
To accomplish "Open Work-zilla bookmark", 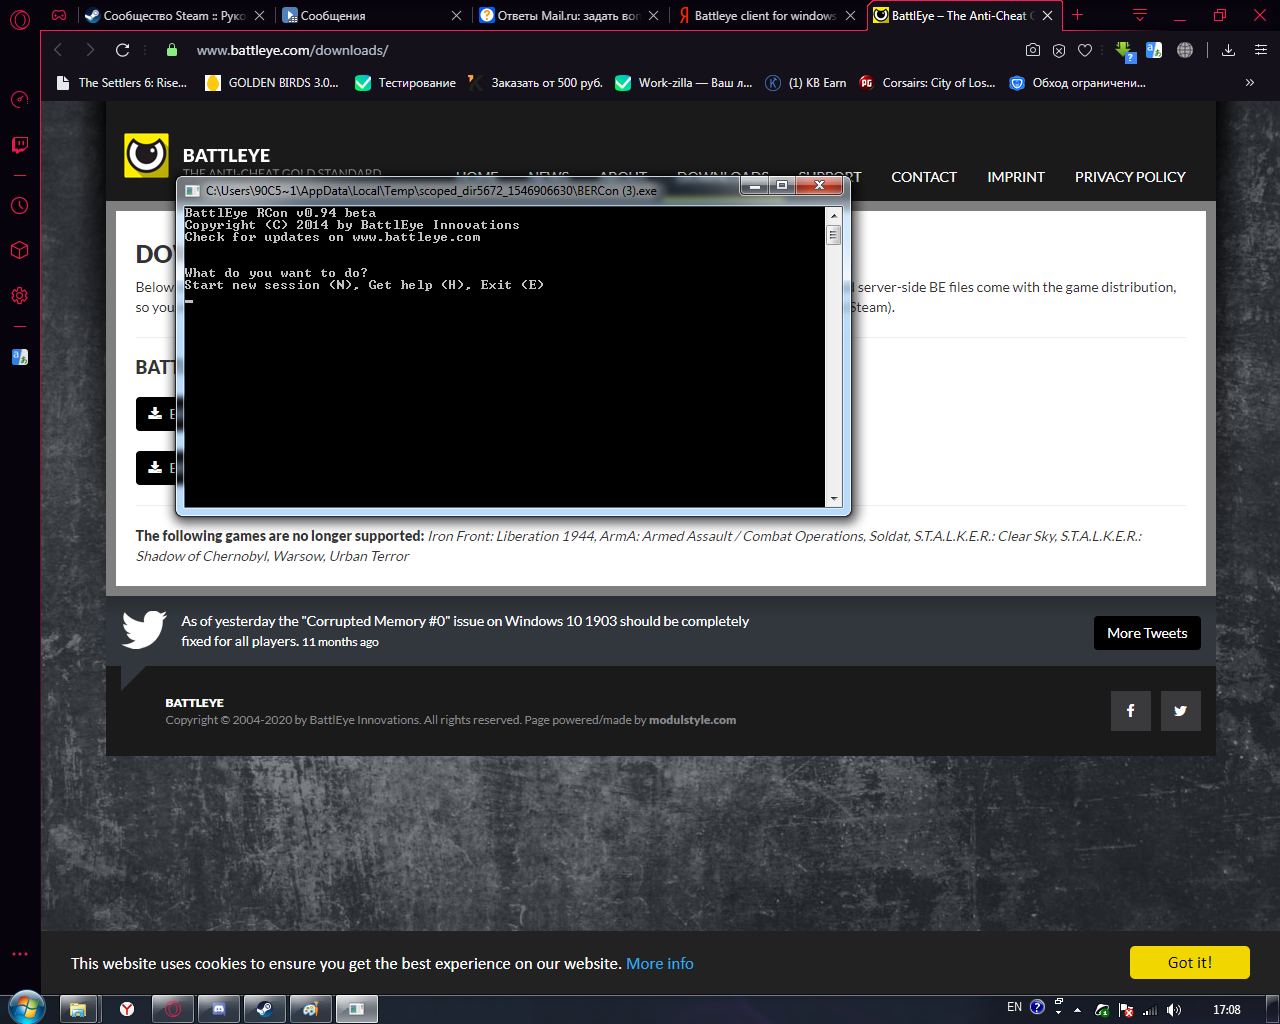I will [x=684, y=83].
